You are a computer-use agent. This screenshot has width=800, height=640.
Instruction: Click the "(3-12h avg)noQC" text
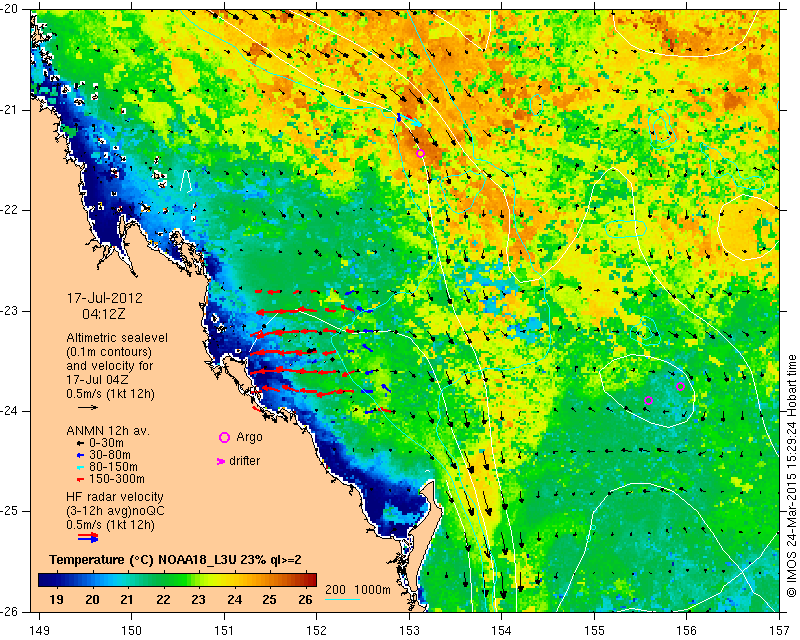pos(115,511)
